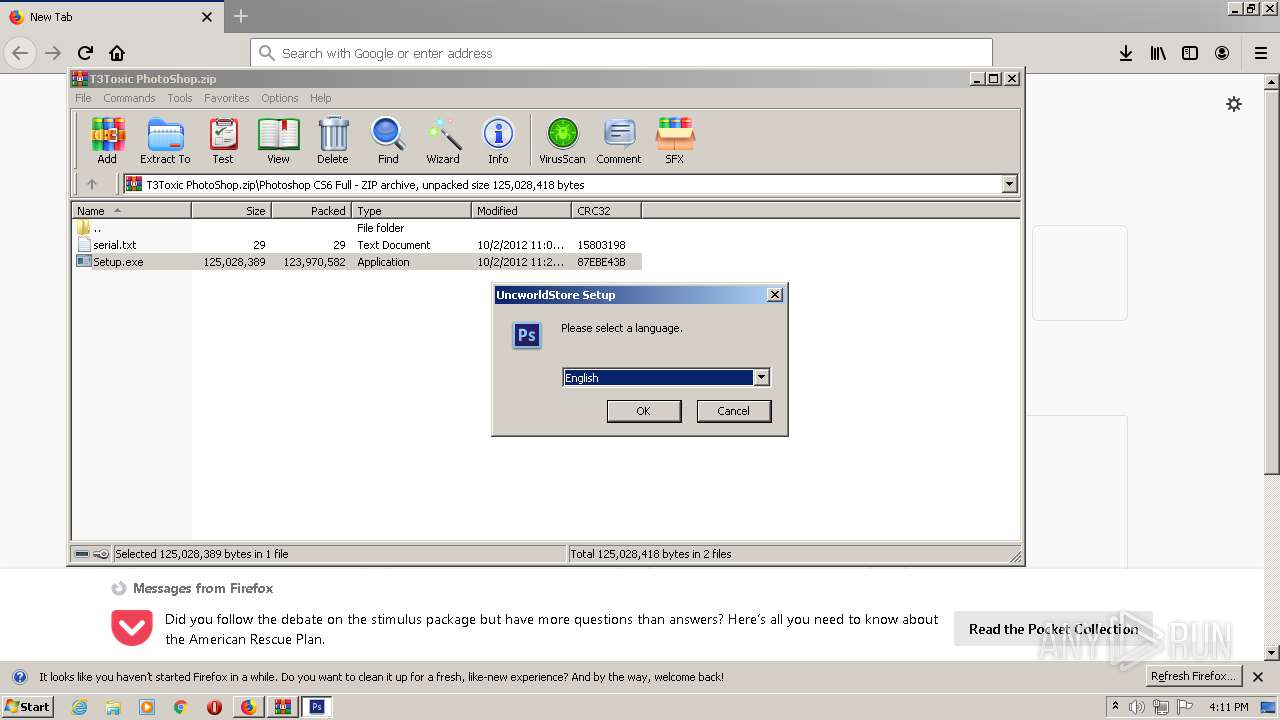Click Firefox home icon
The image size is (1280, 720).
point(117,53)
